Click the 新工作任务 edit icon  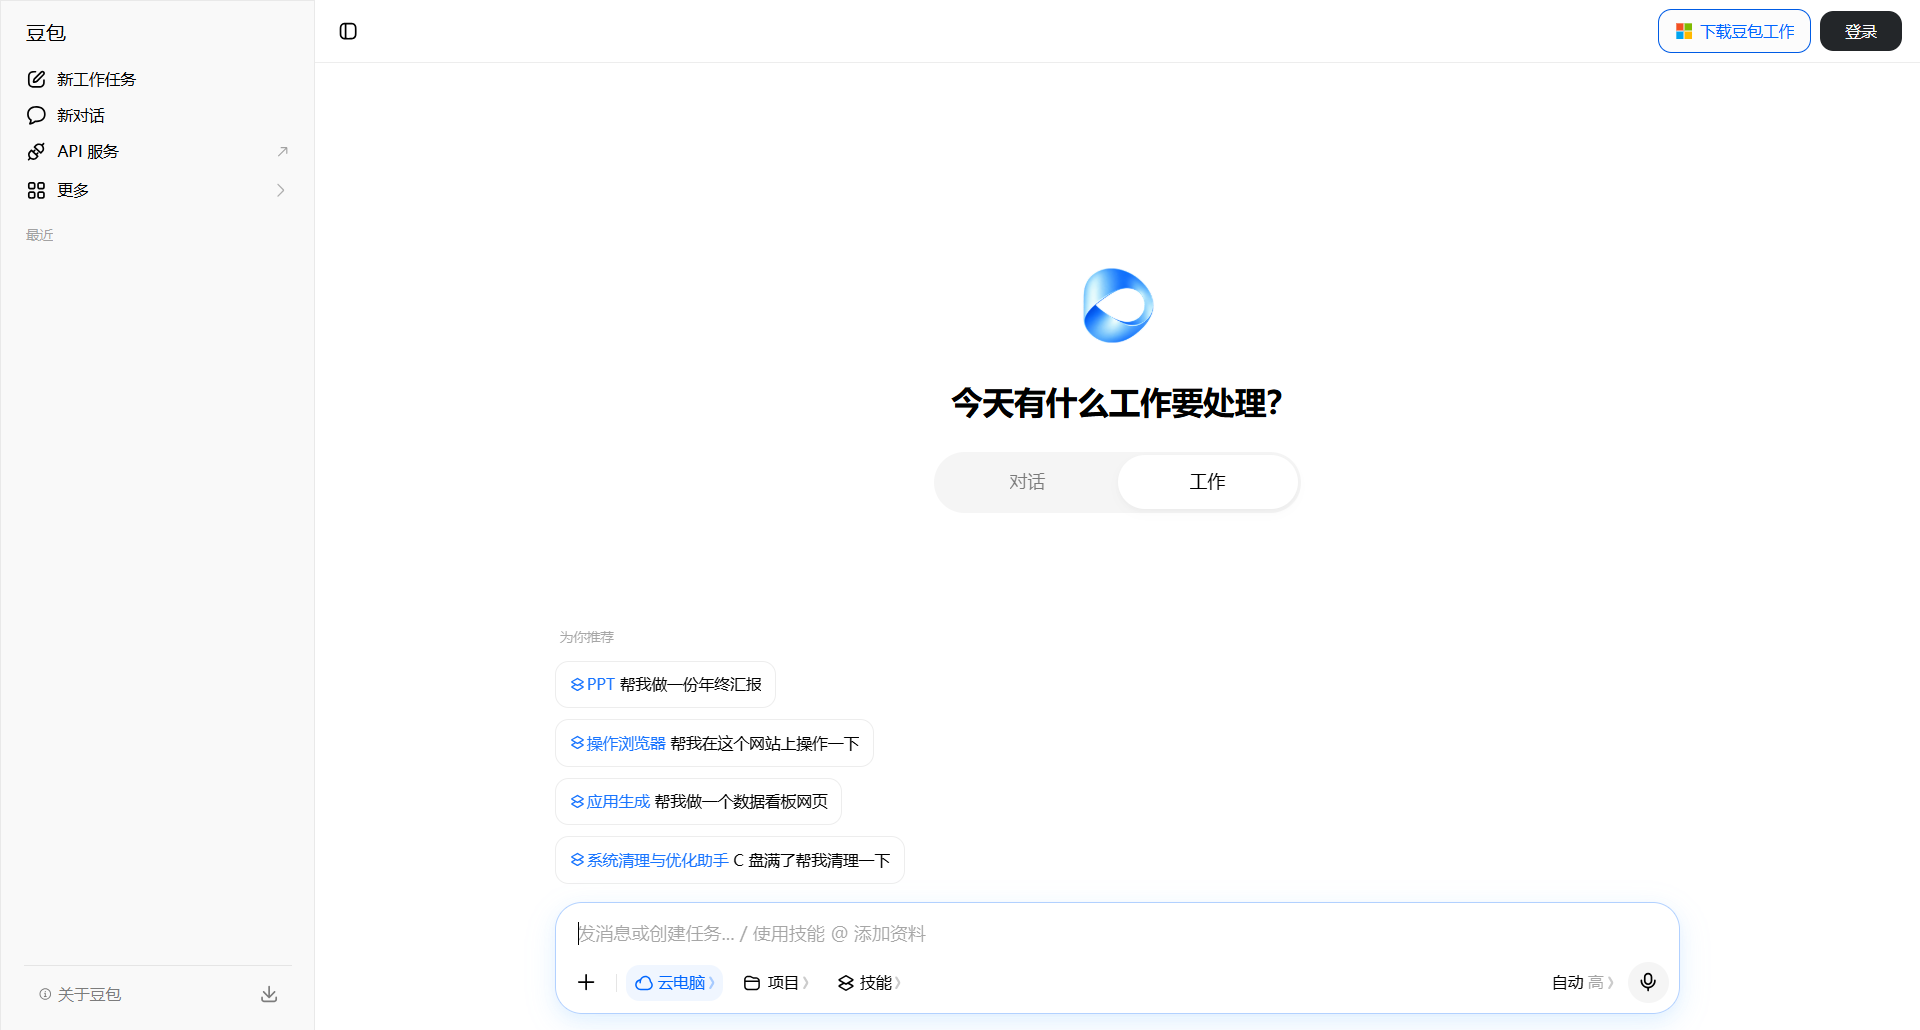(36, 79)
